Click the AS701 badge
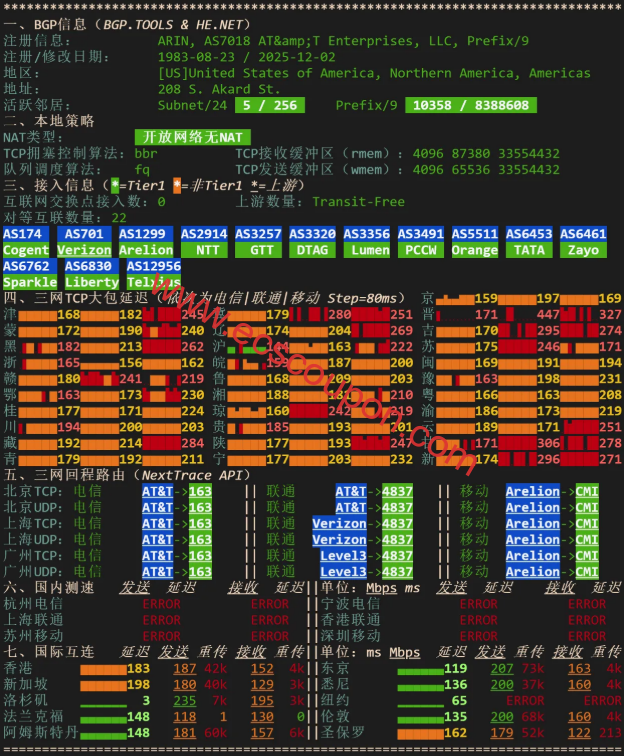This screenshot has height=756, width=624. pos(84,234)
